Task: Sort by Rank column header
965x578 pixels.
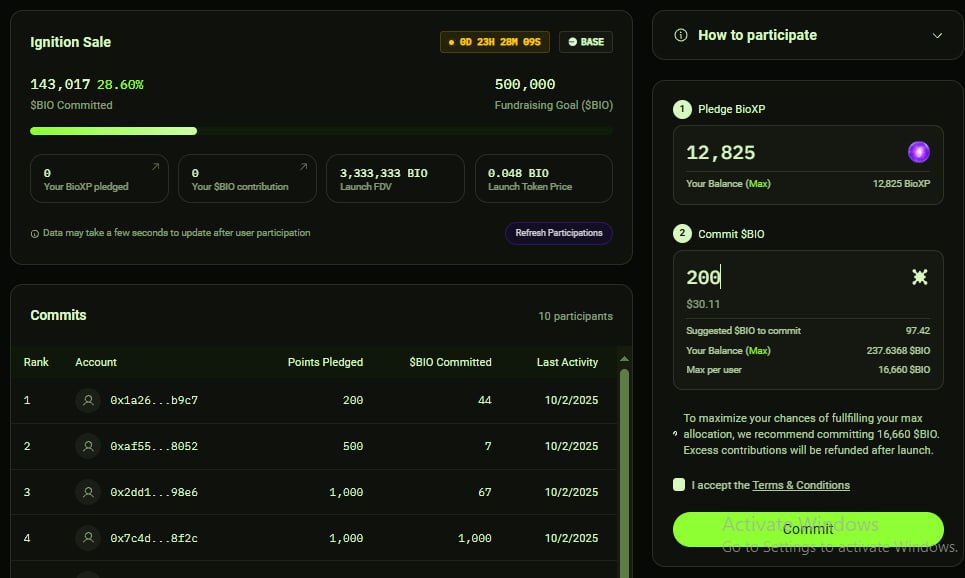Action: [36, 362]
